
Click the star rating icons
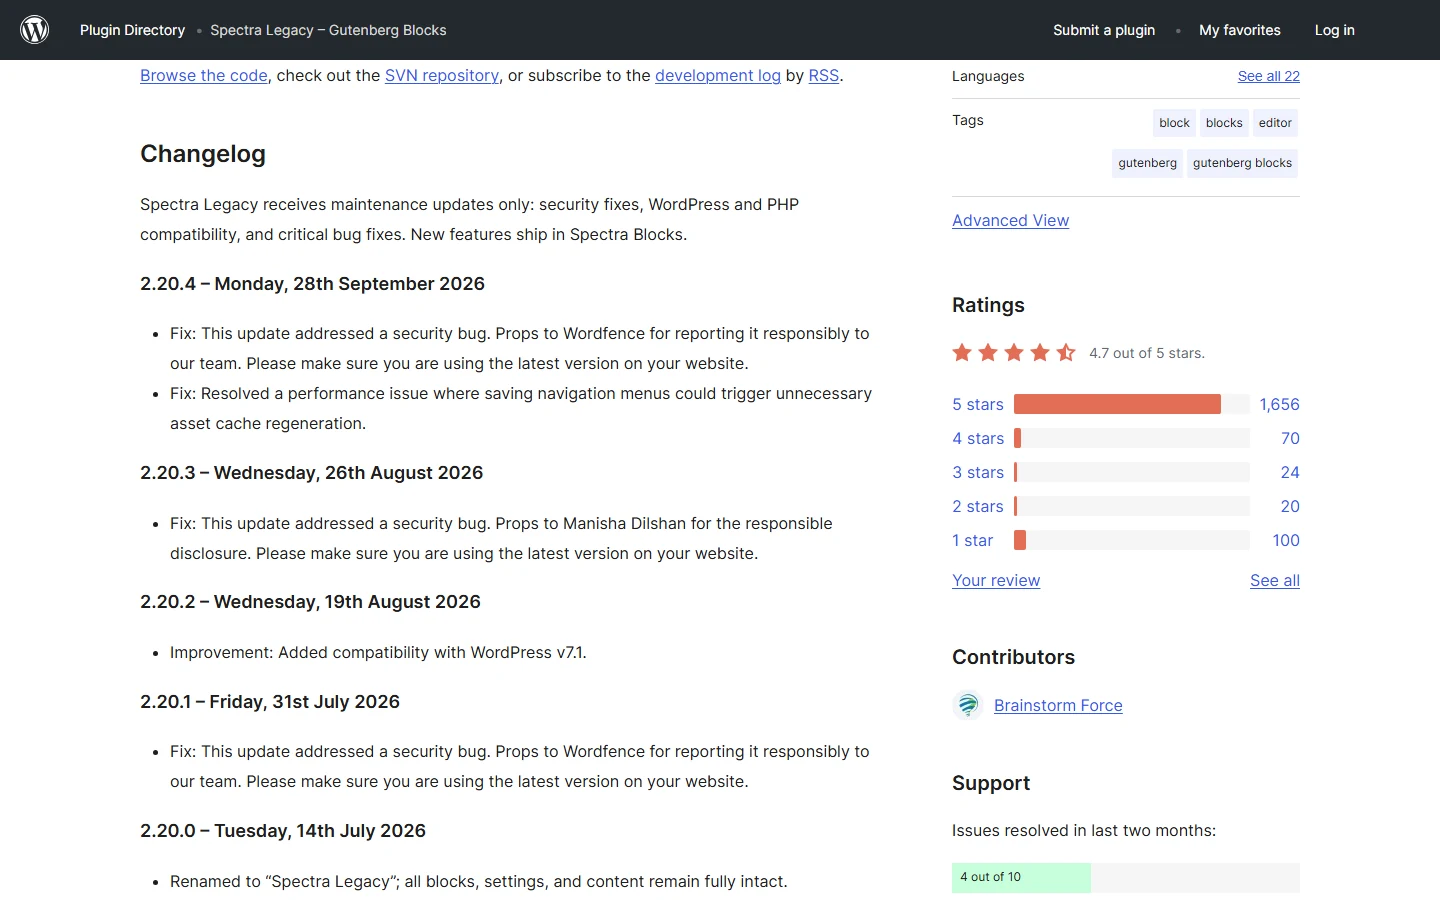tap(1014, 352)
